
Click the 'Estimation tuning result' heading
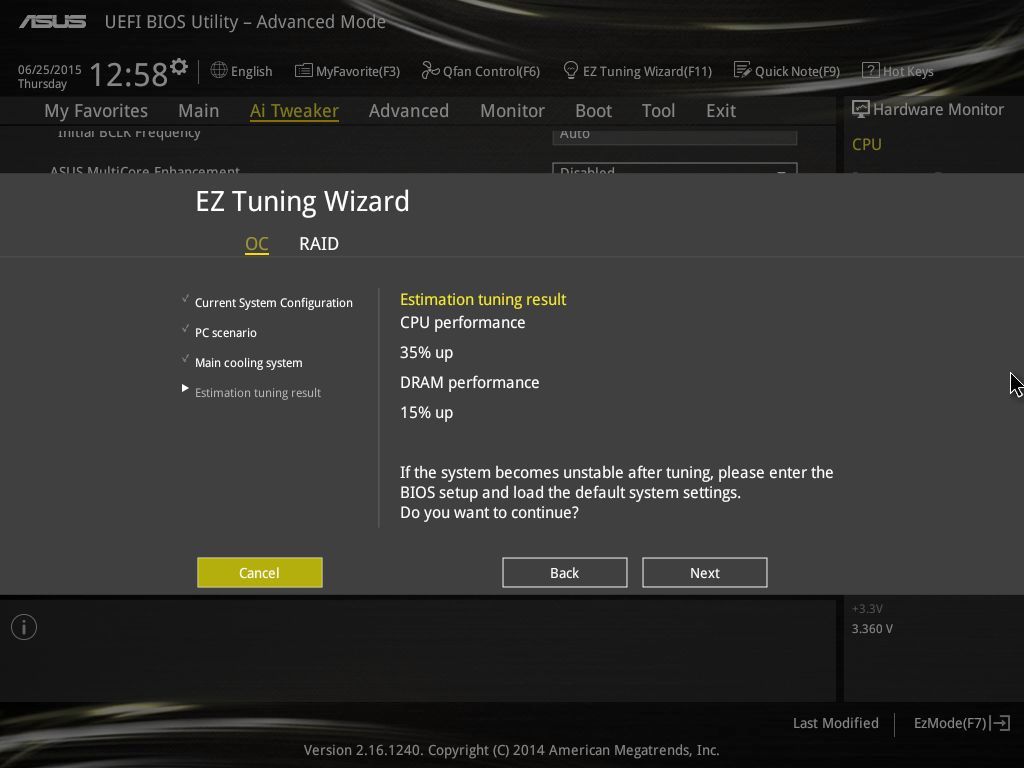click(x=483, y=299)
